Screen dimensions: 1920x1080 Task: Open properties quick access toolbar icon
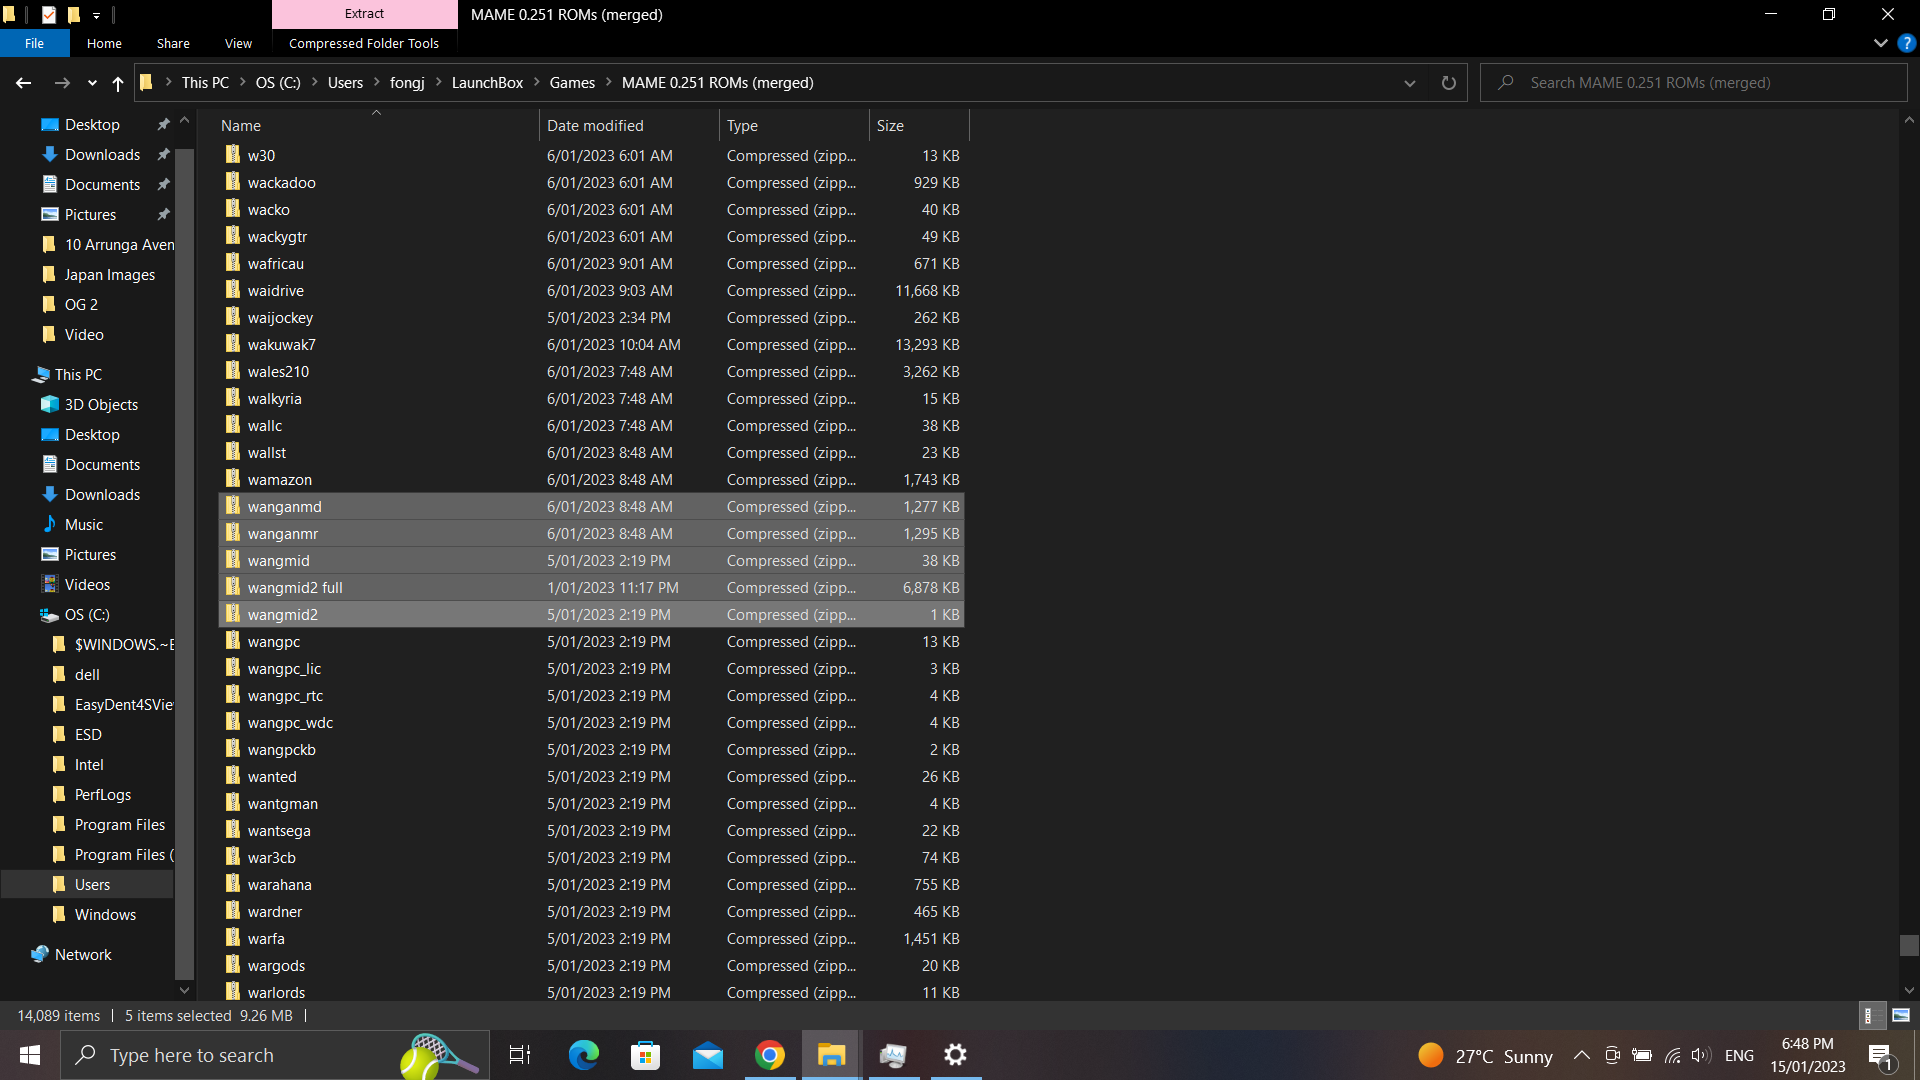pos(49,14)
